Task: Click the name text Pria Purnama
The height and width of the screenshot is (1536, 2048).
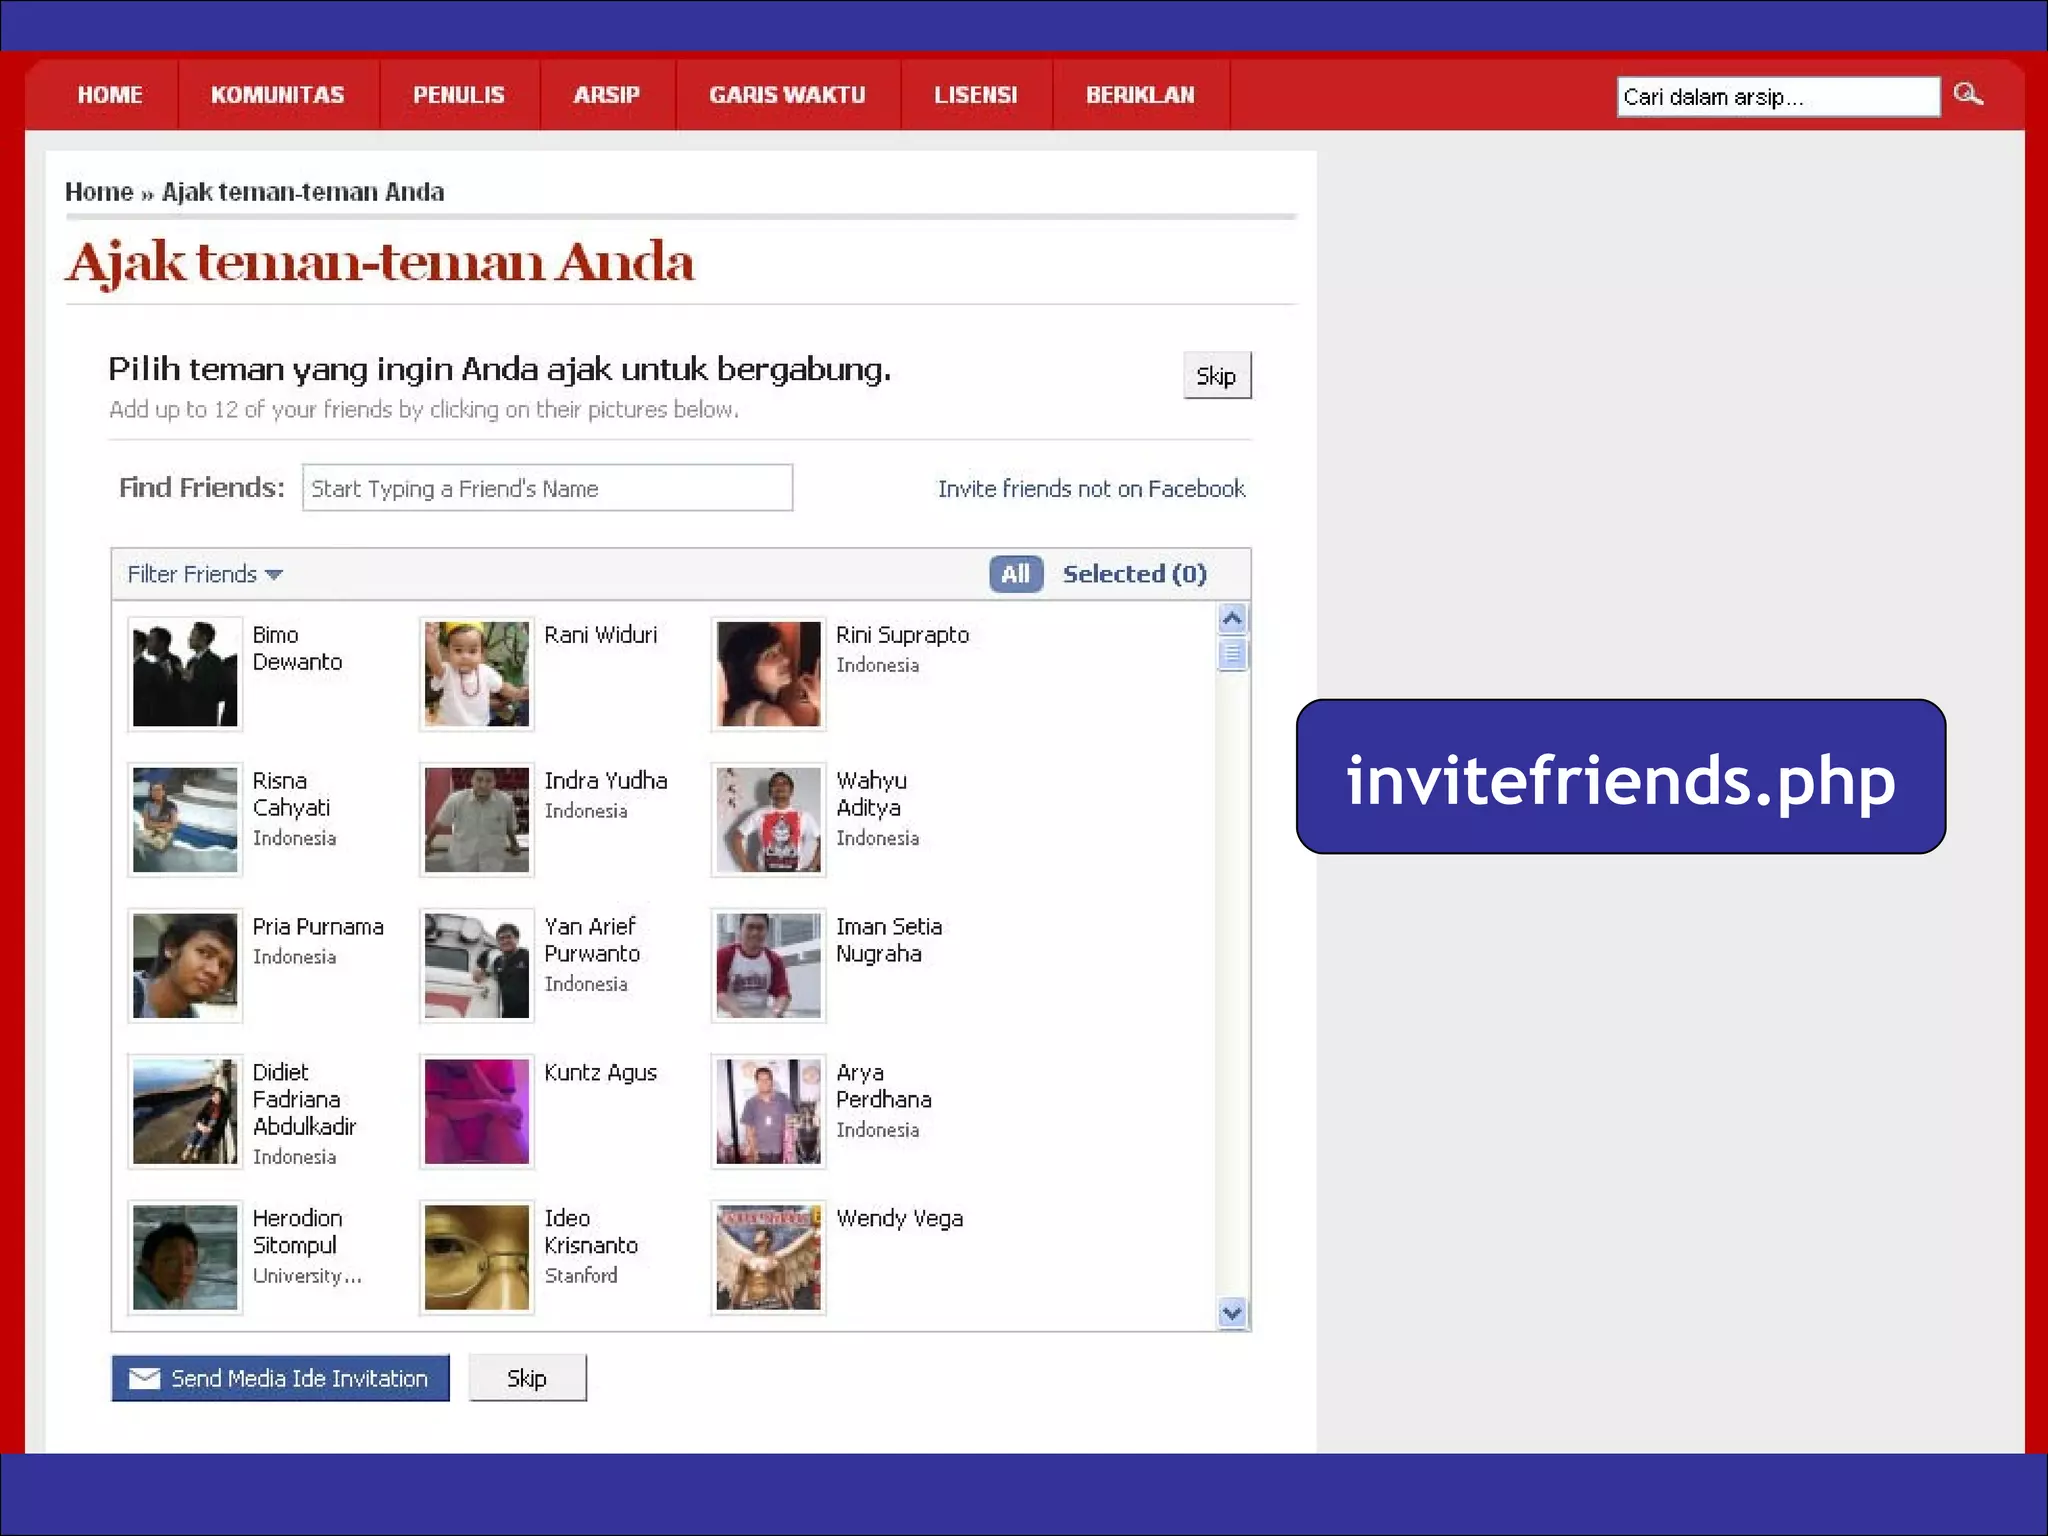Action: (317, 927)
